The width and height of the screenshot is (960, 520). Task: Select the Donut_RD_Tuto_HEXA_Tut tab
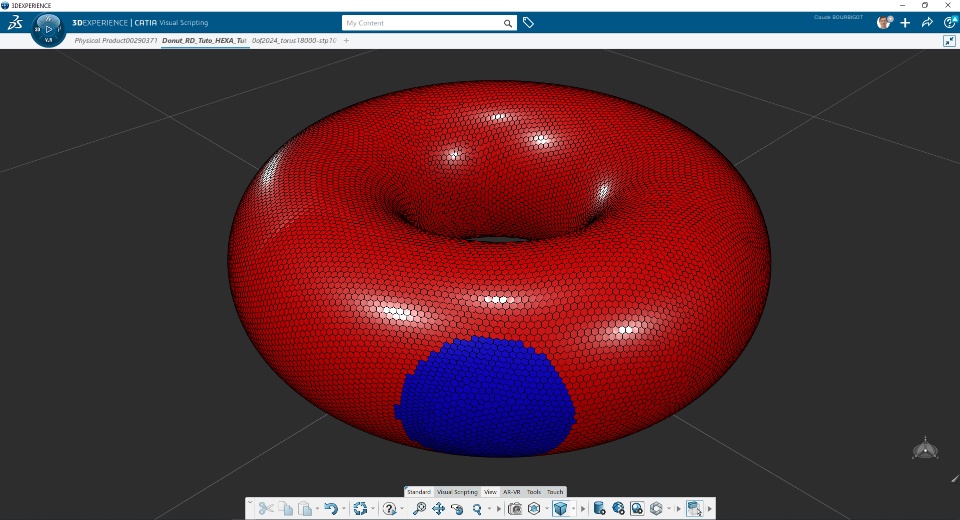(x=204, y=40)
